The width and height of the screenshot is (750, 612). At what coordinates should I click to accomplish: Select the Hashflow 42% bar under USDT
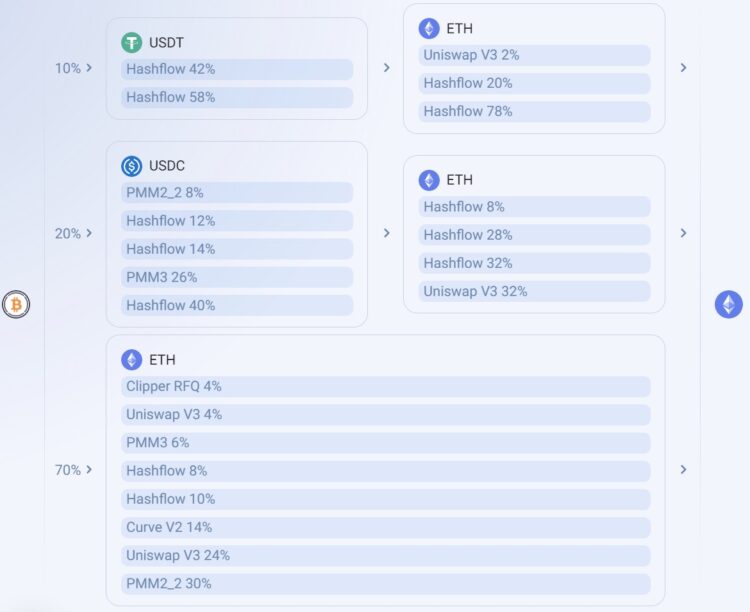(237, 69)
